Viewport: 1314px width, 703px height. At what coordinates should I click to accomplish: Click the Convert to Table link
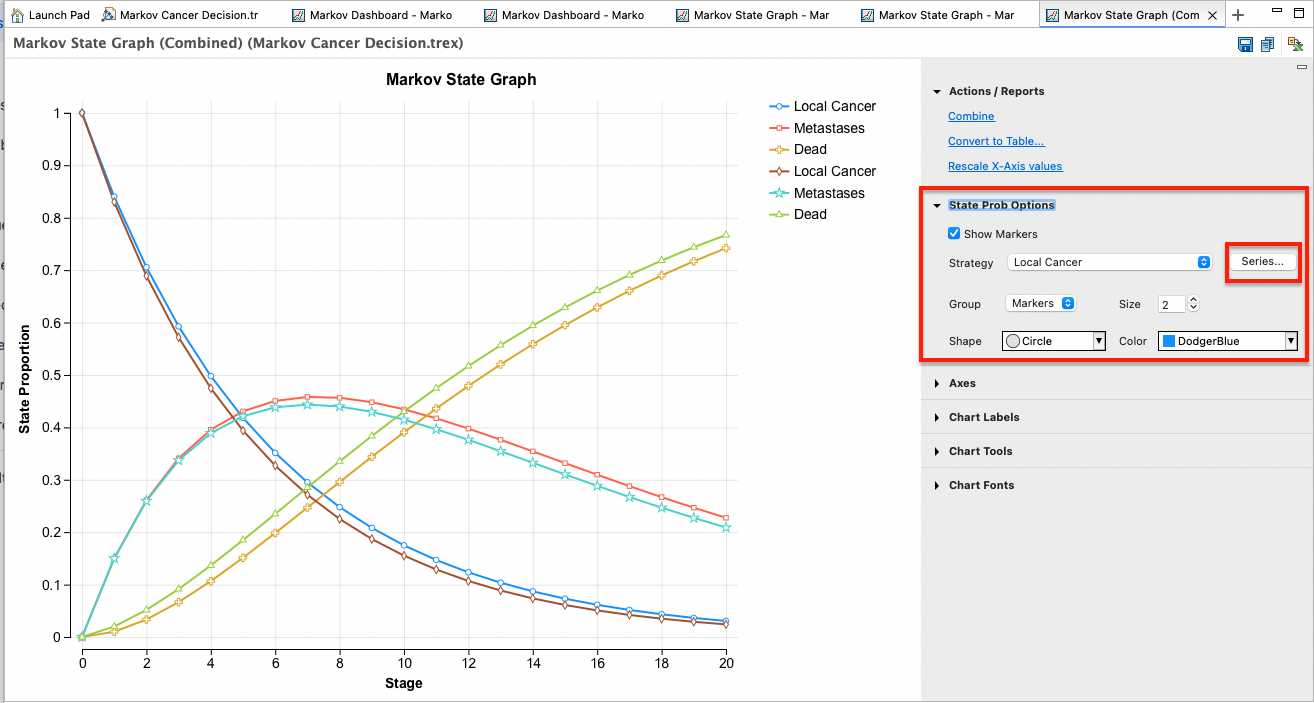(997, 140)
